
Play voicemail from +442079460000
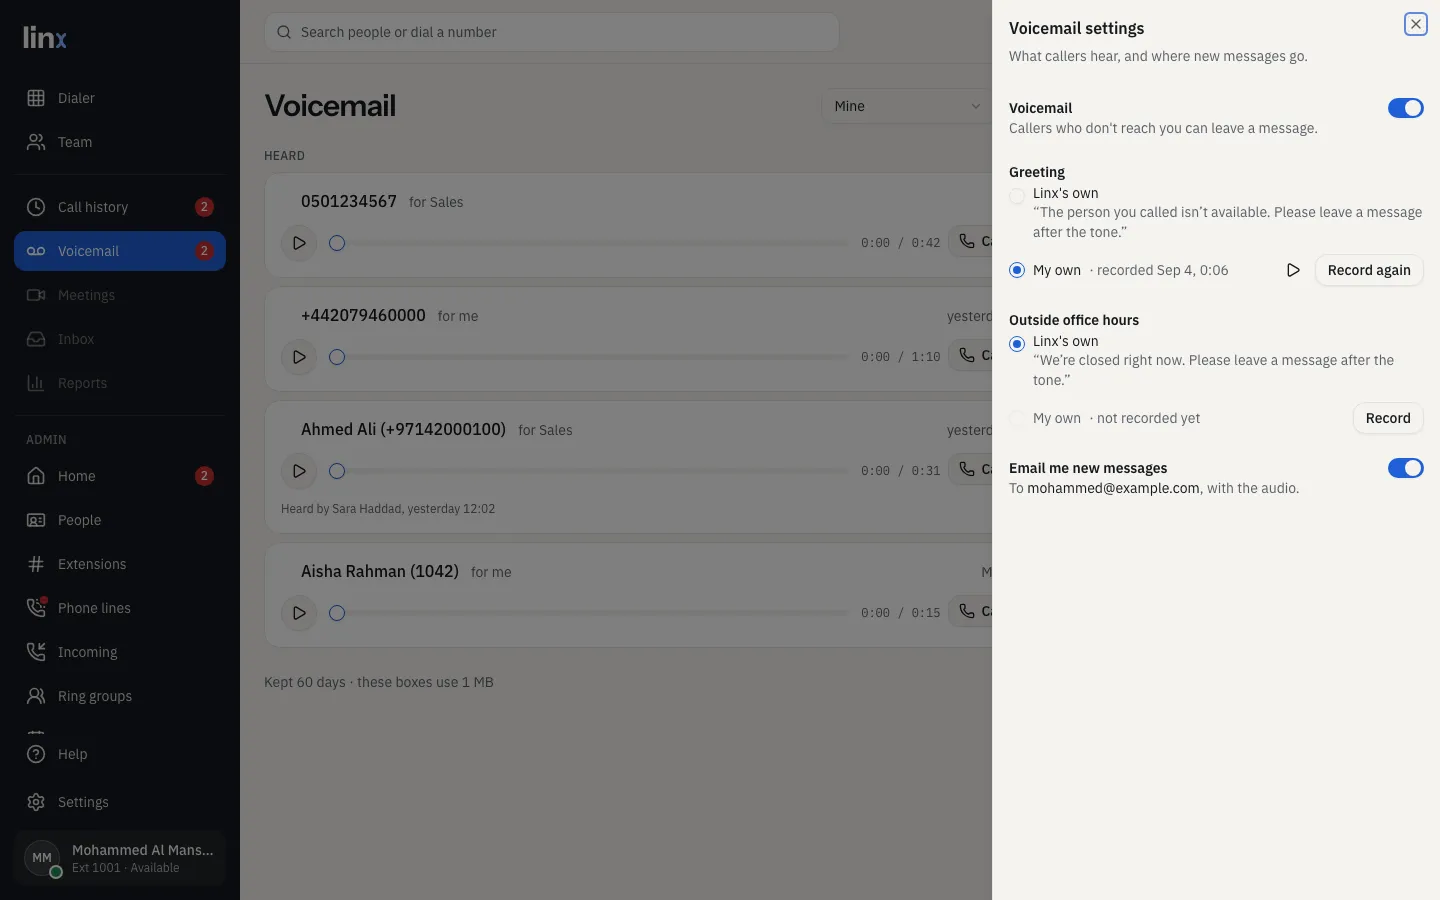tap(299, 357)
